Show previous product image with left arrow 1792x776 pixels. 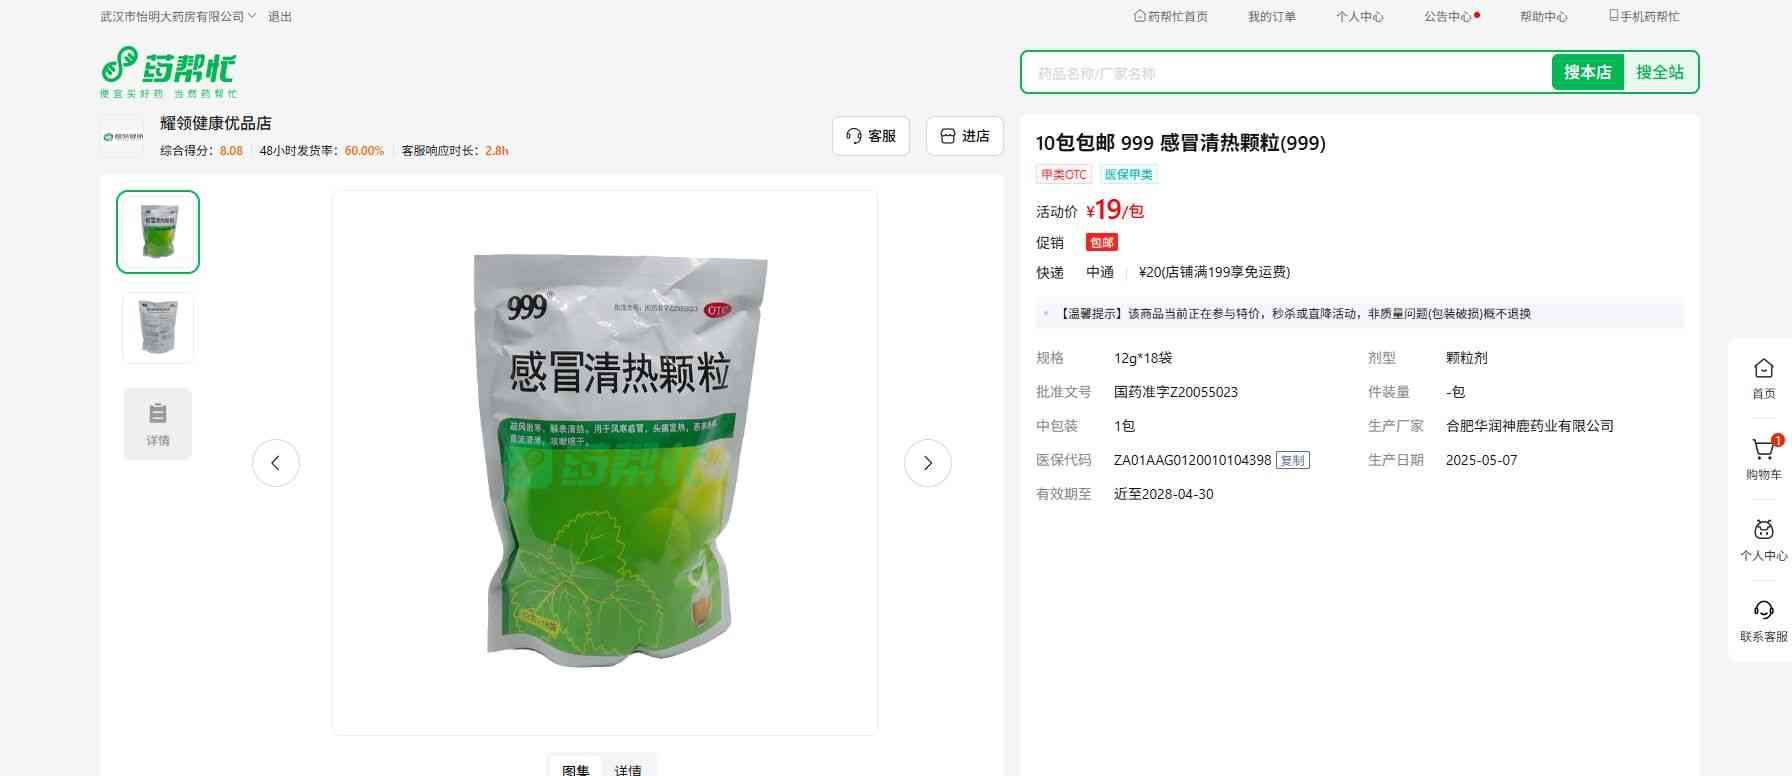tap(276, 463)
